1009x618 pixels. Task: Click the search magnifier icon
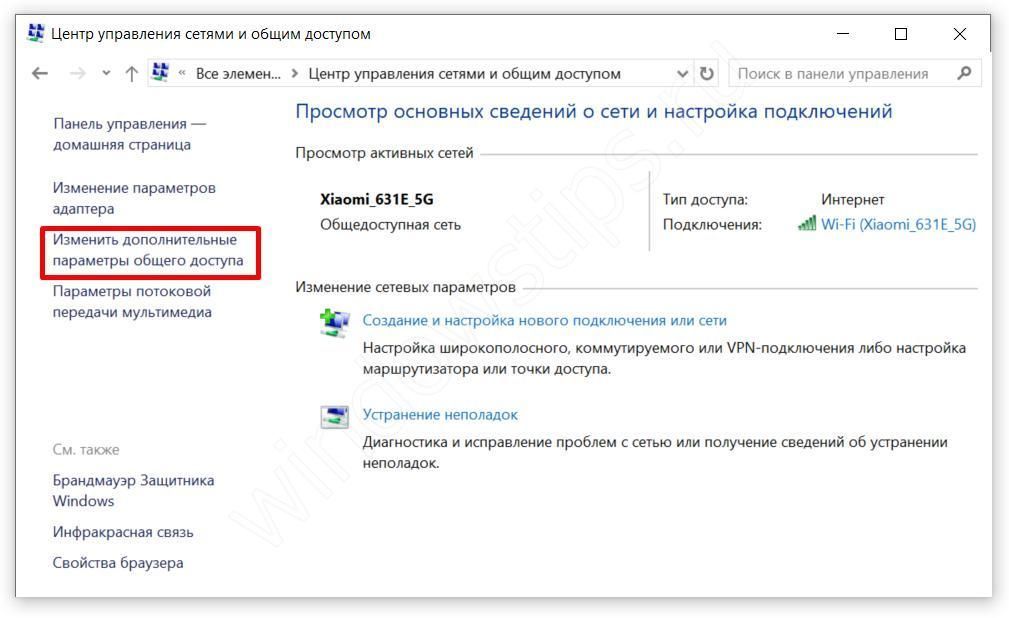pos(964,73)
